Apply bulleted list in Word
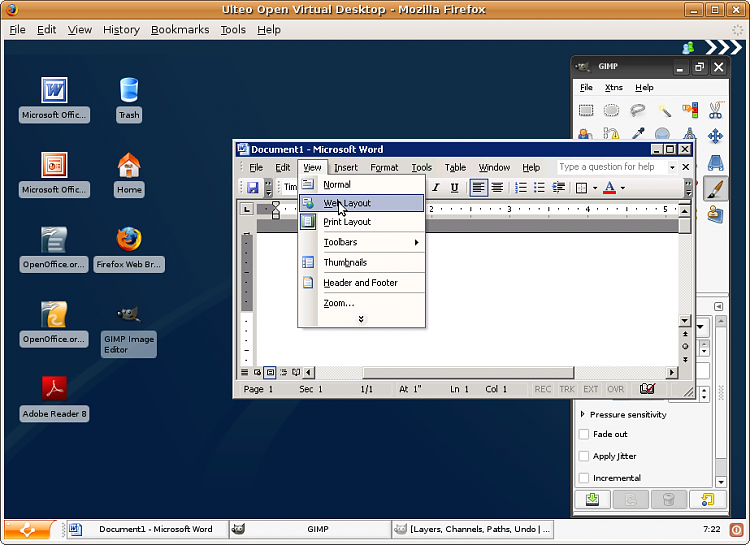750x545 pixels. pos(539,188)
